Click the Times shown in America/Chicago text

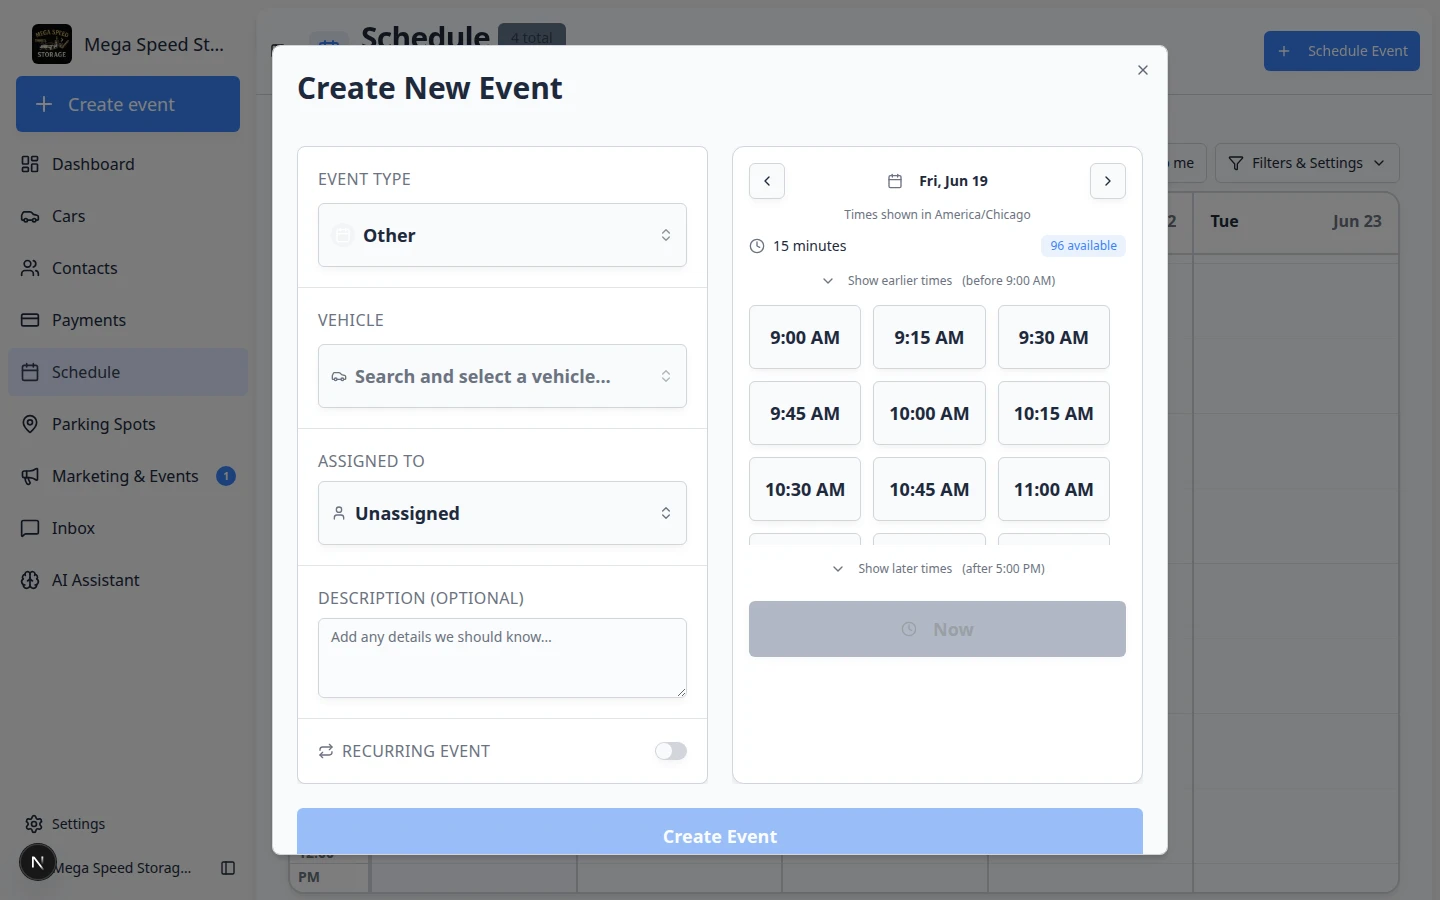tap(937, 215)
